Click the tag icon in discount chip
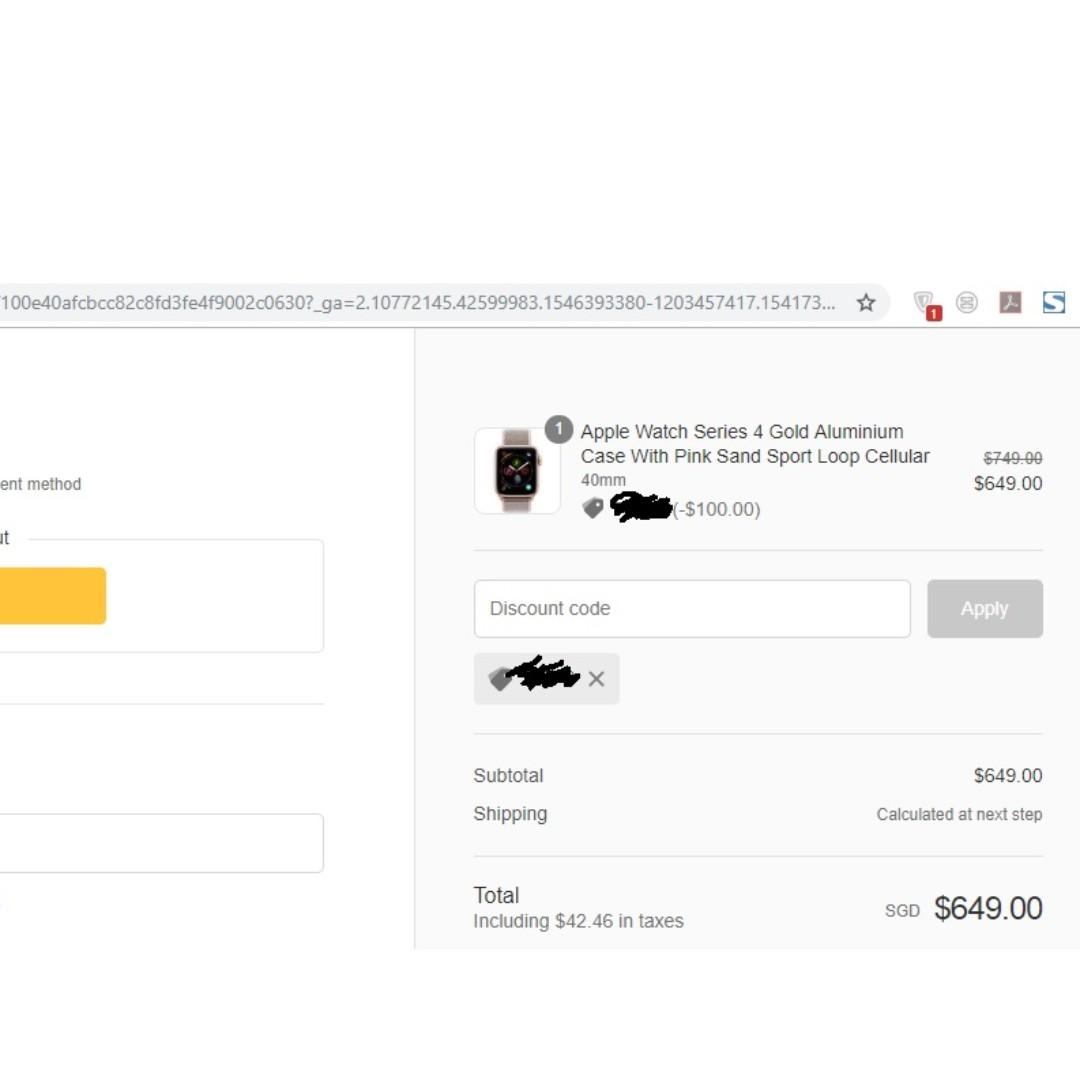 coord(498,679)
